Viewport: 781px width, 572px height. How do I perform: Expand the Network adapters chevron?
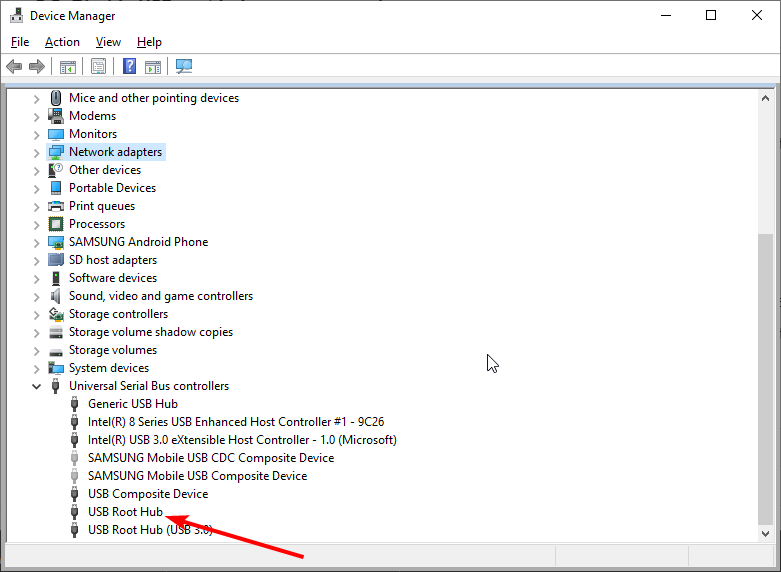pos(36,152)
